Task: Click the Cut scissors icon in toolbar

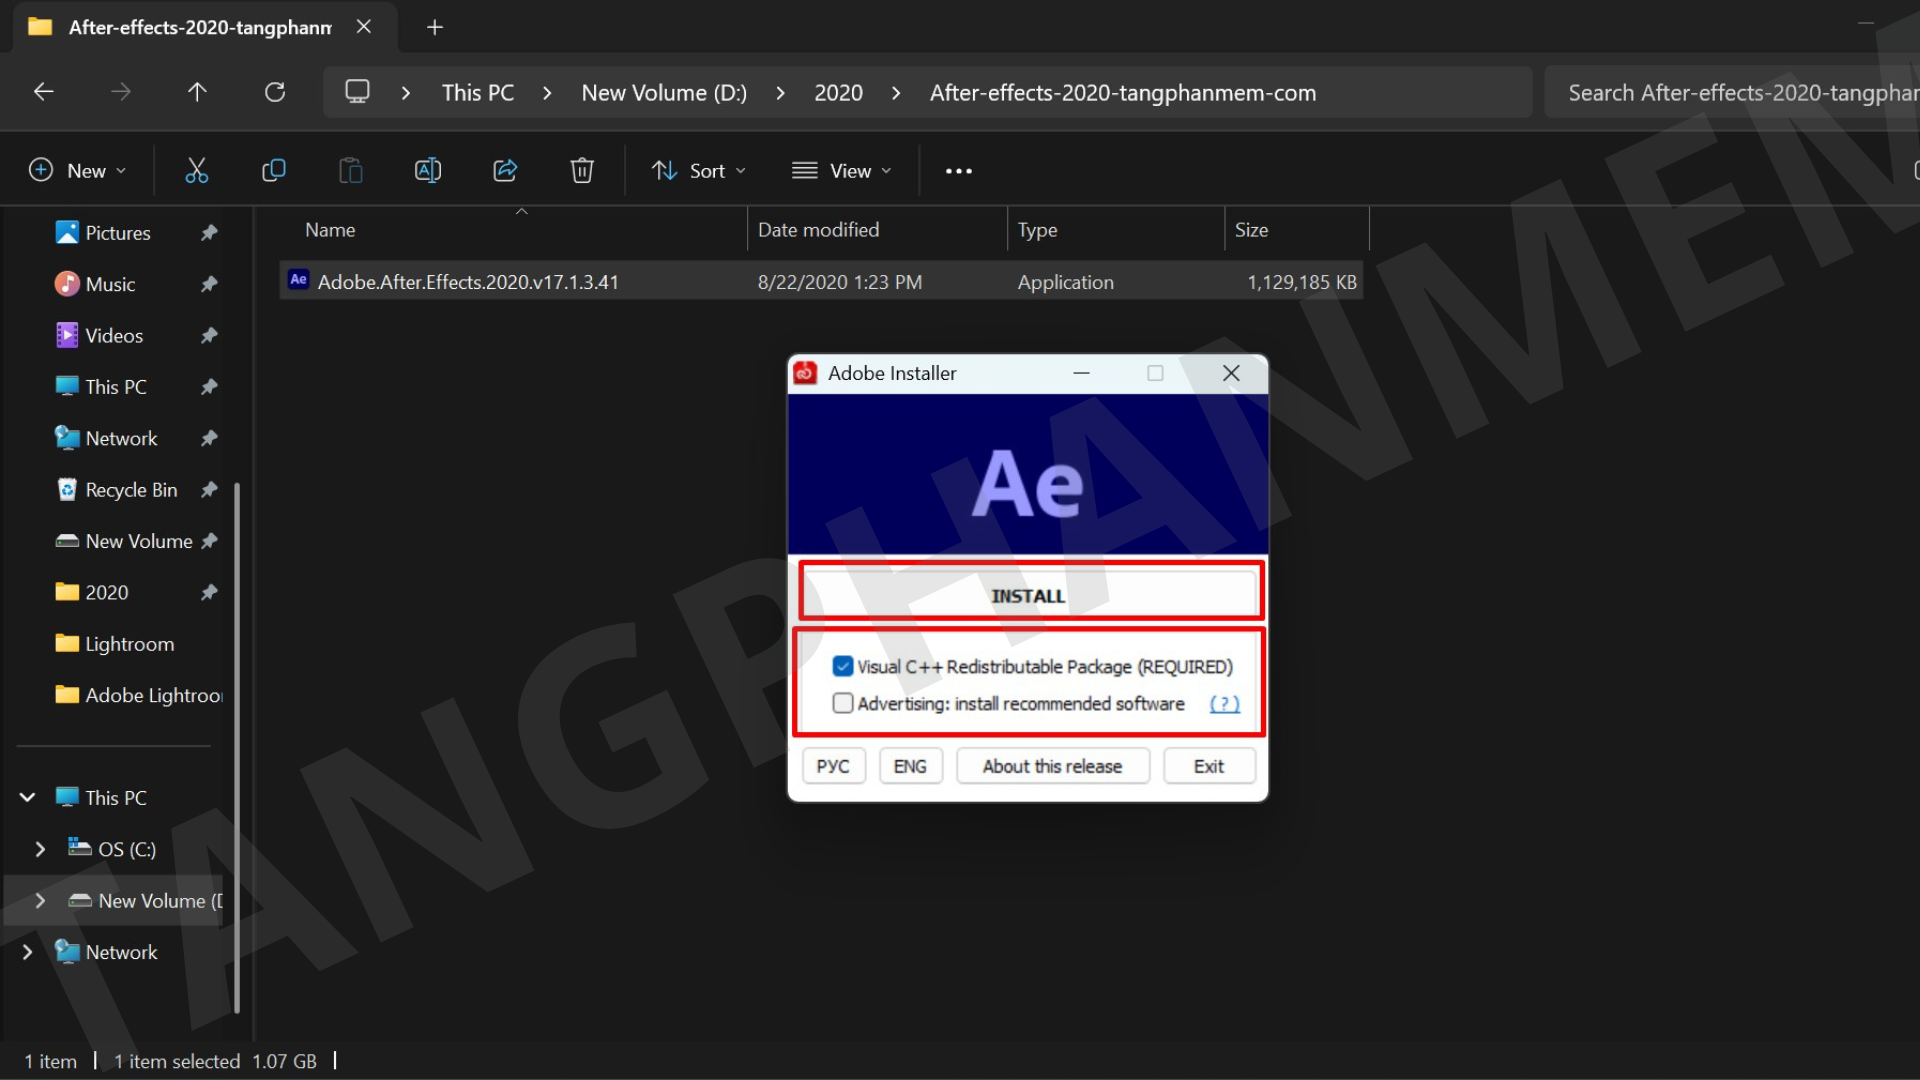Action: pos(197,171)
